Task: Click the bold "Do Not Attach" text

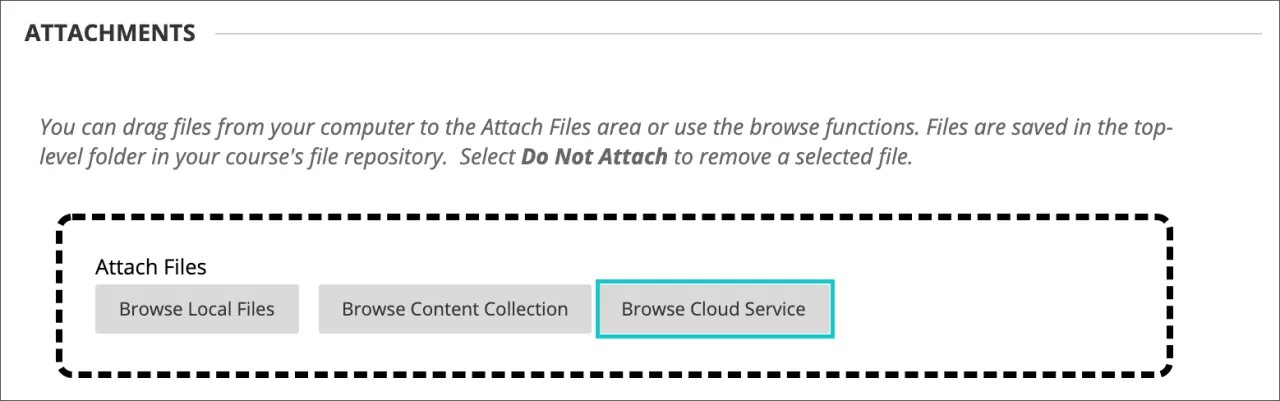Action: [x=594, y=159]
